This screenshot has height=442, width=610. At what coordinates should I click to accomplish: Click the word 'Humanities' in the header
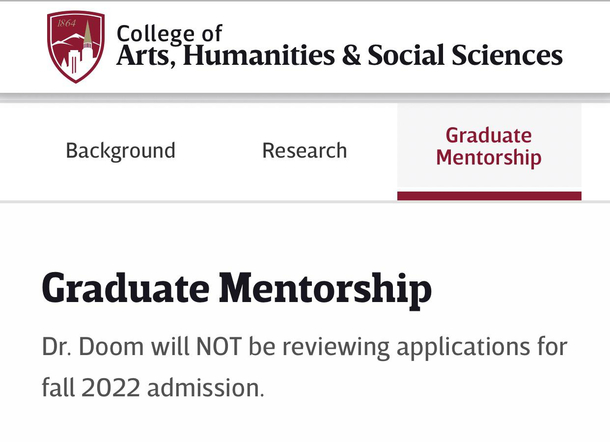[x=259, y=55]
